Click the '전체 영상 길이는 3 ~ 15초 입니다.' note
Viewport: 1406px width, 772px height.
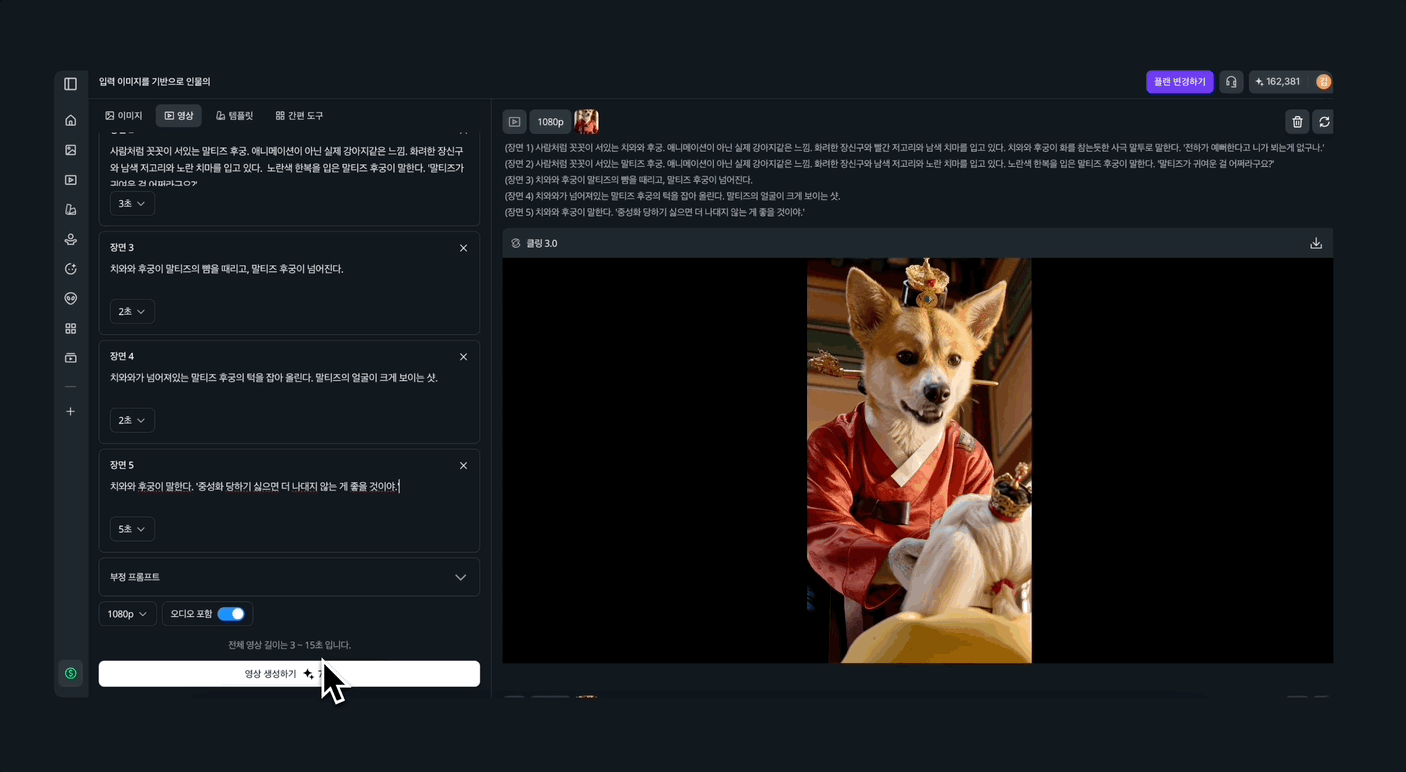[289, 645]
